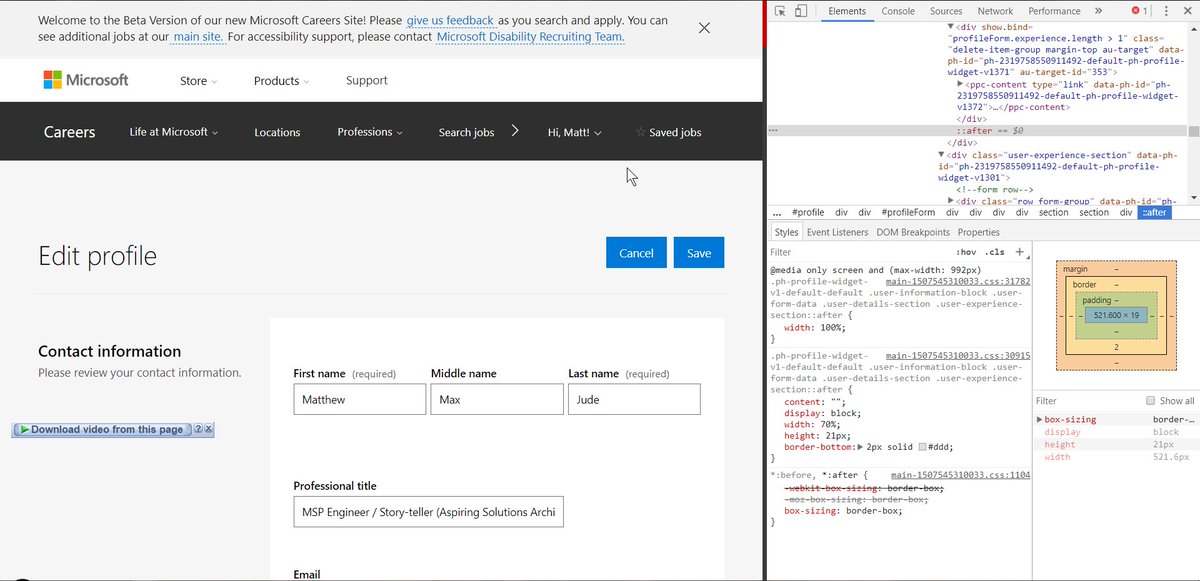
Task: Click the play icon on Download video bar
Action: click(x=23, y=429)
